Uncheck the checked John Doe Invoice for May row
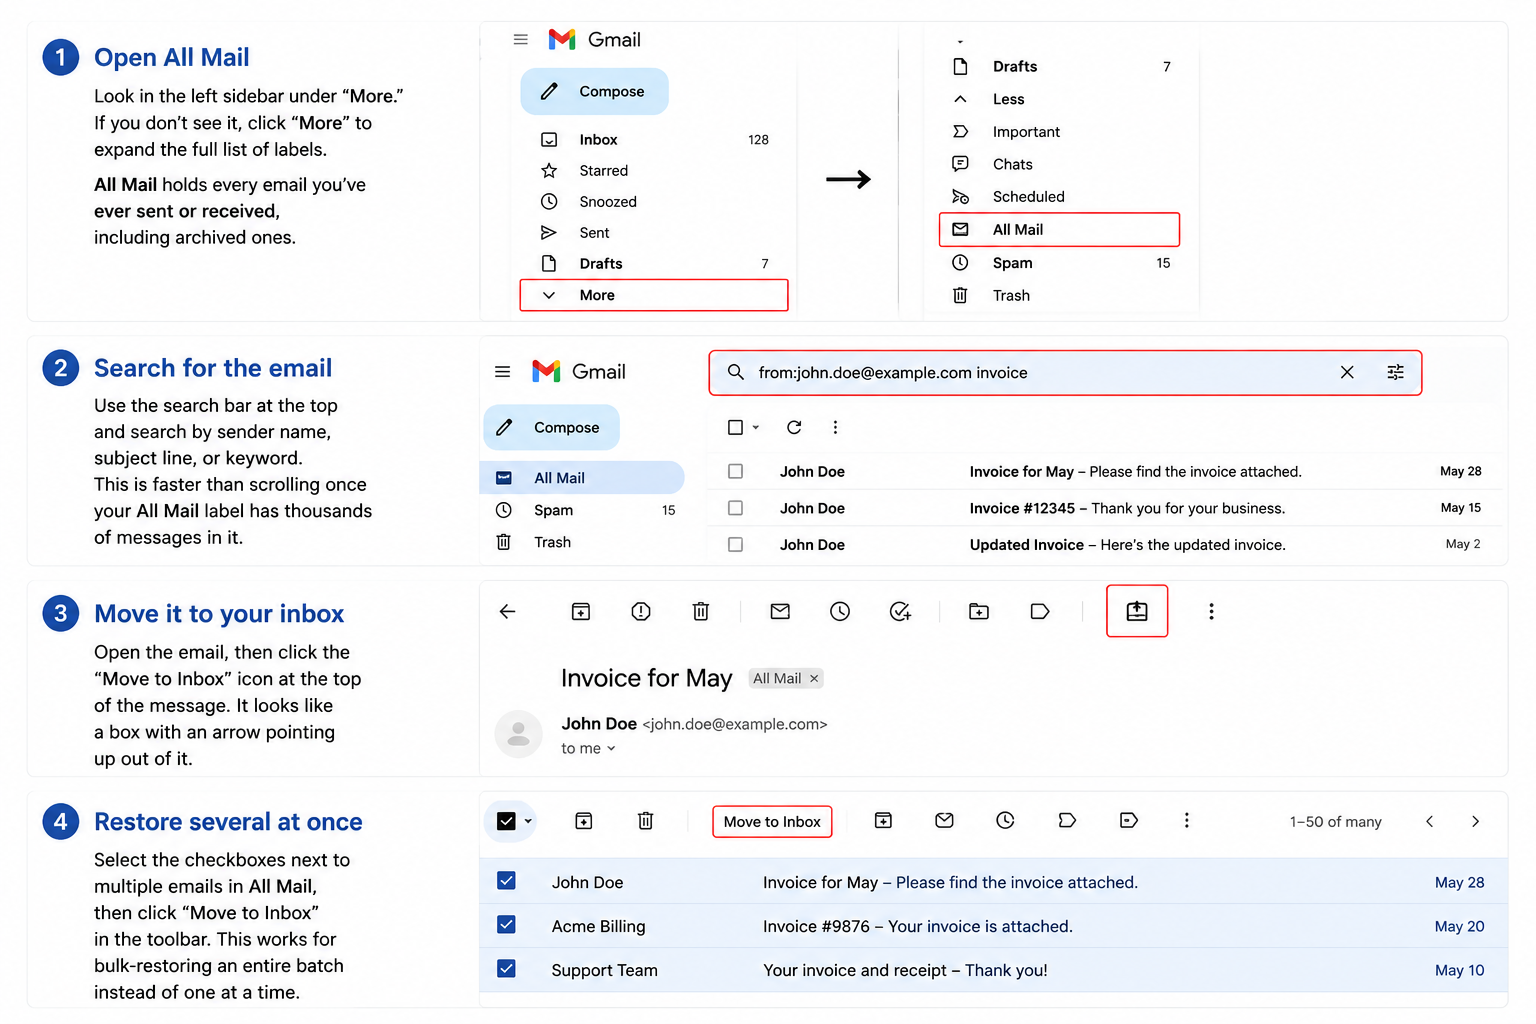 click(506, 881)
